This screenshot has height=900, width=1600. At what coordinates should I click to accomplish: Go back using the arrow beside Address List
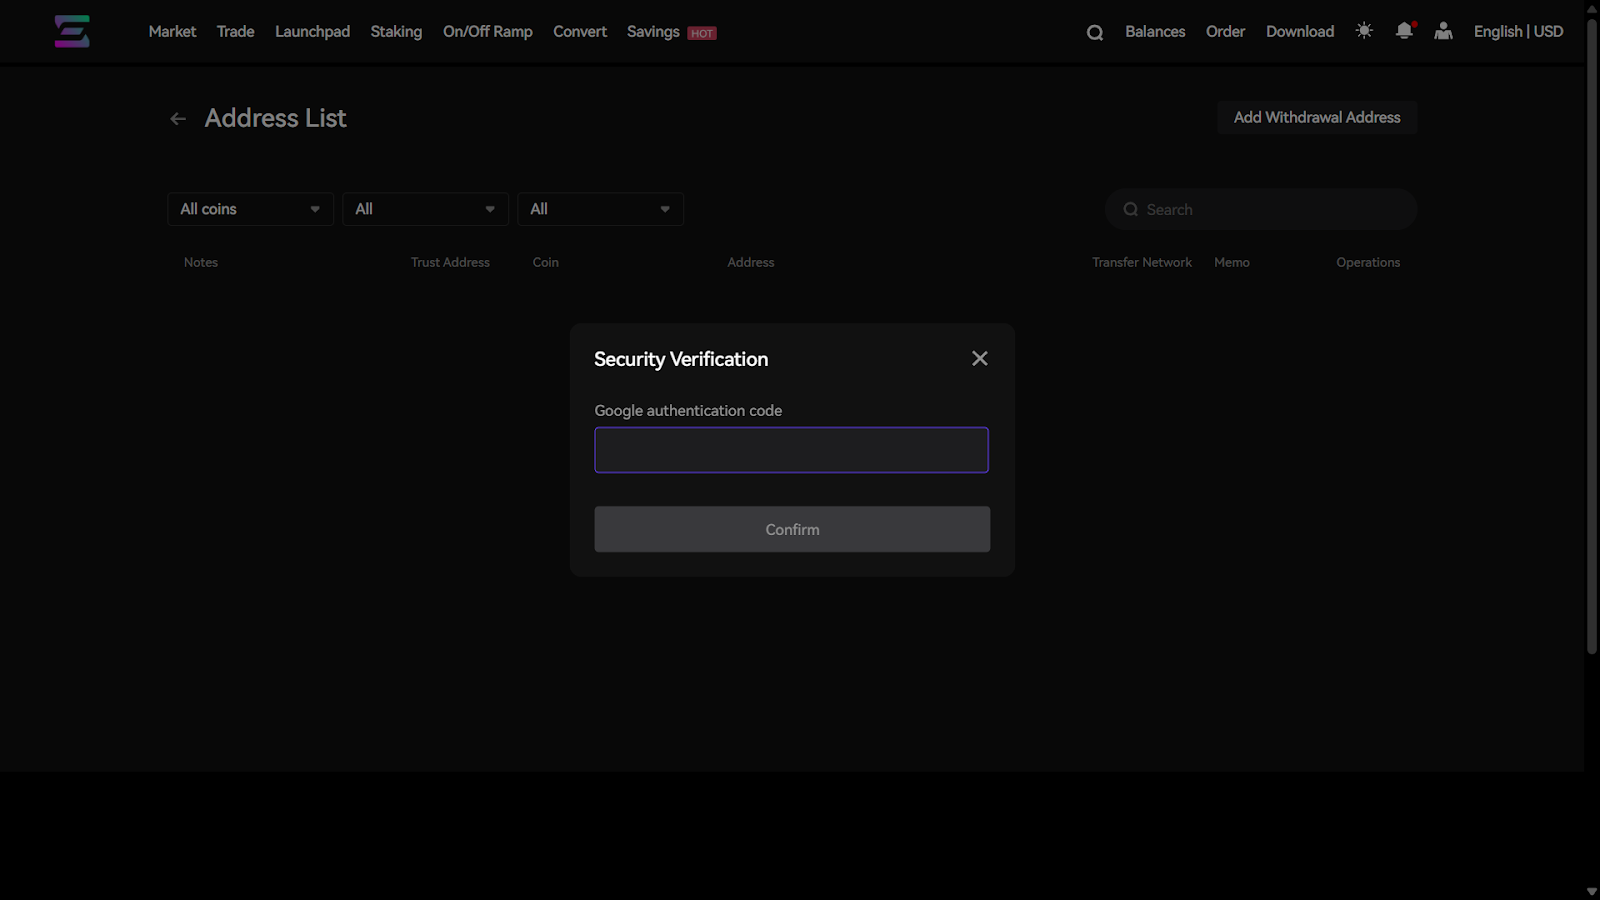tap(178, 119)
